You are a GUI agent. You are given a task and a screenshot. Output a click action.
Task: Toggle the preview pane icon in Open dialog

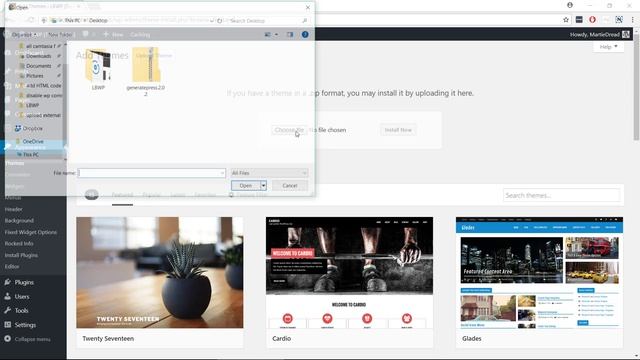[x=290, y=35]
